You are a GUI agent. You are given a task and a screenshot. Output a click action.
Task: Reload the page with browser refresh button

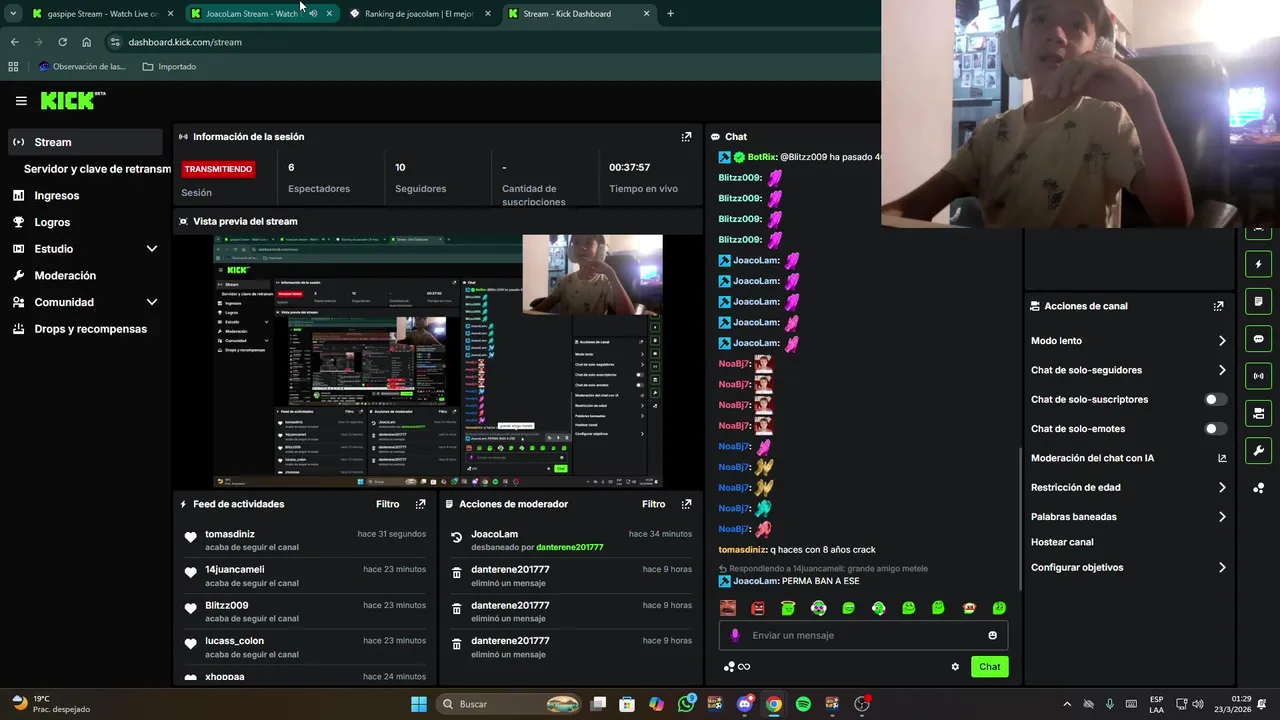click(62, 42)
